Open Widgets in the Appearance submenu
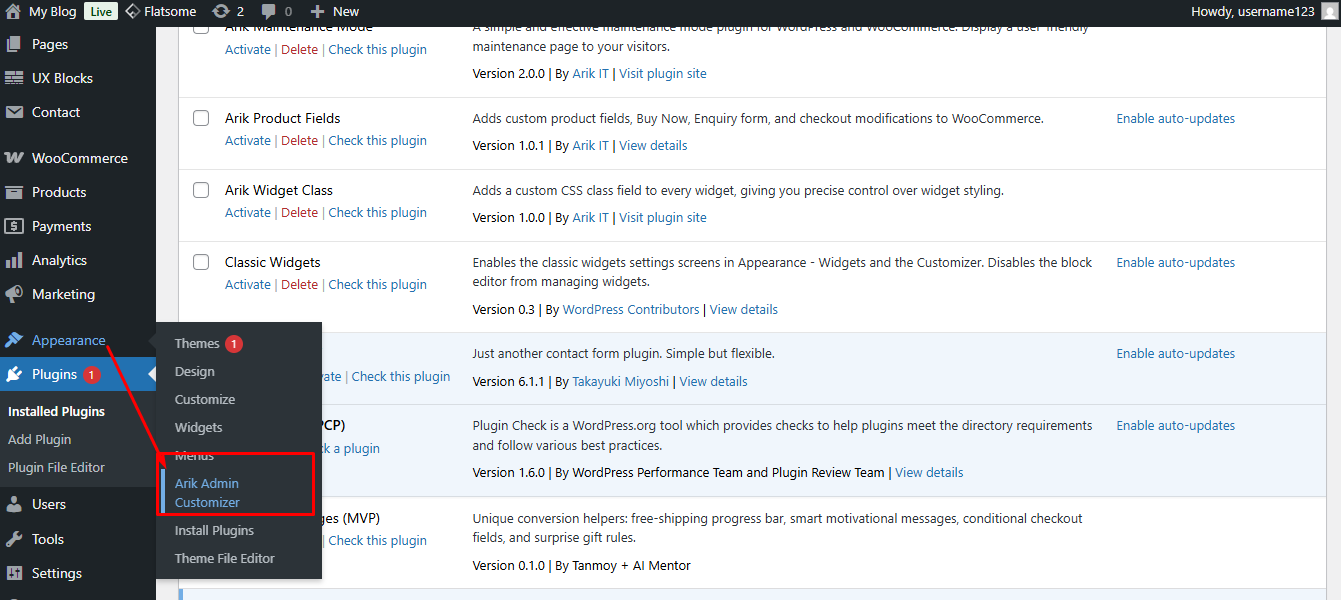 pyautogui.click(x=199, y=427)
